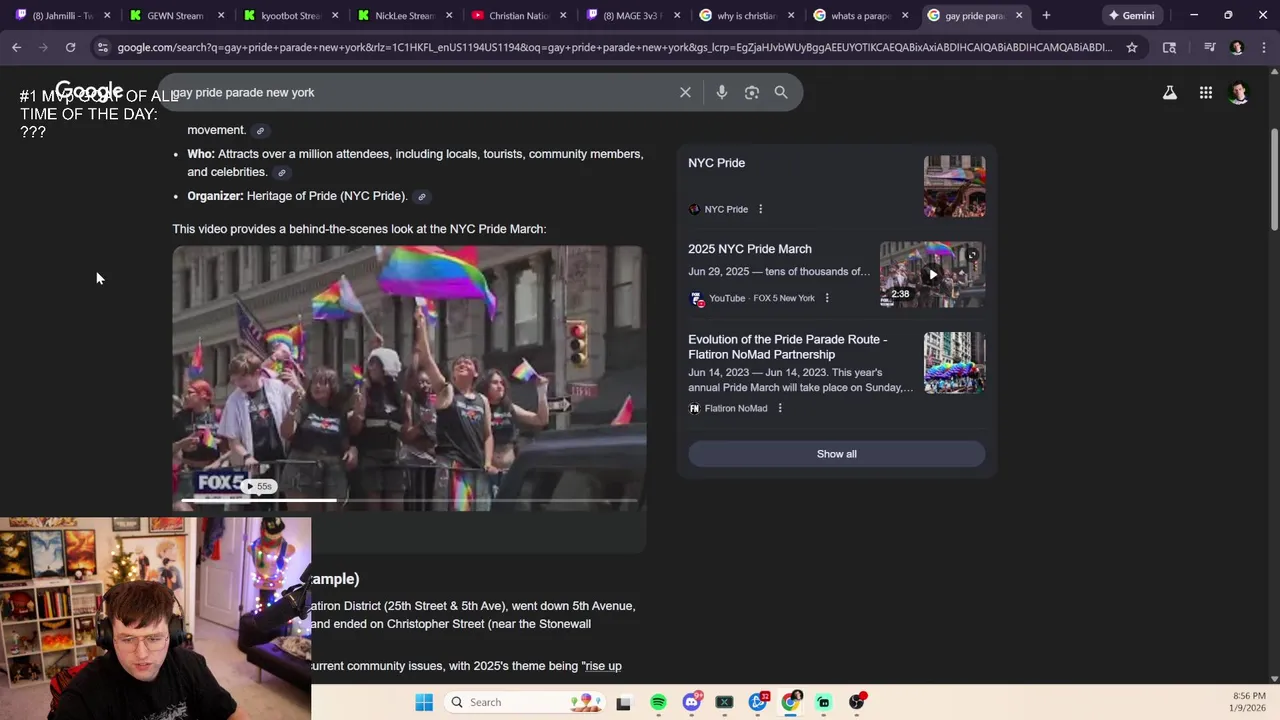Viewport: 1280px width, 720px height.
Task: Click the Show all button
Action: pyautogui.click(x=837, y=454)
